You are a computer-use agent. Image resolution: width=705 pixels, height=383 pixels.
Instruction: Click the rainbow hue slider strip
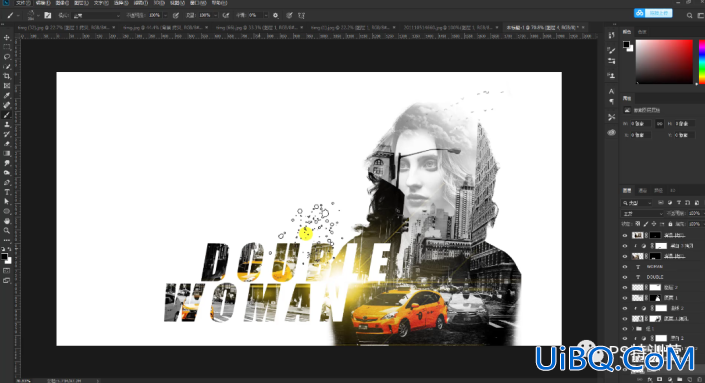coord(702,62)
